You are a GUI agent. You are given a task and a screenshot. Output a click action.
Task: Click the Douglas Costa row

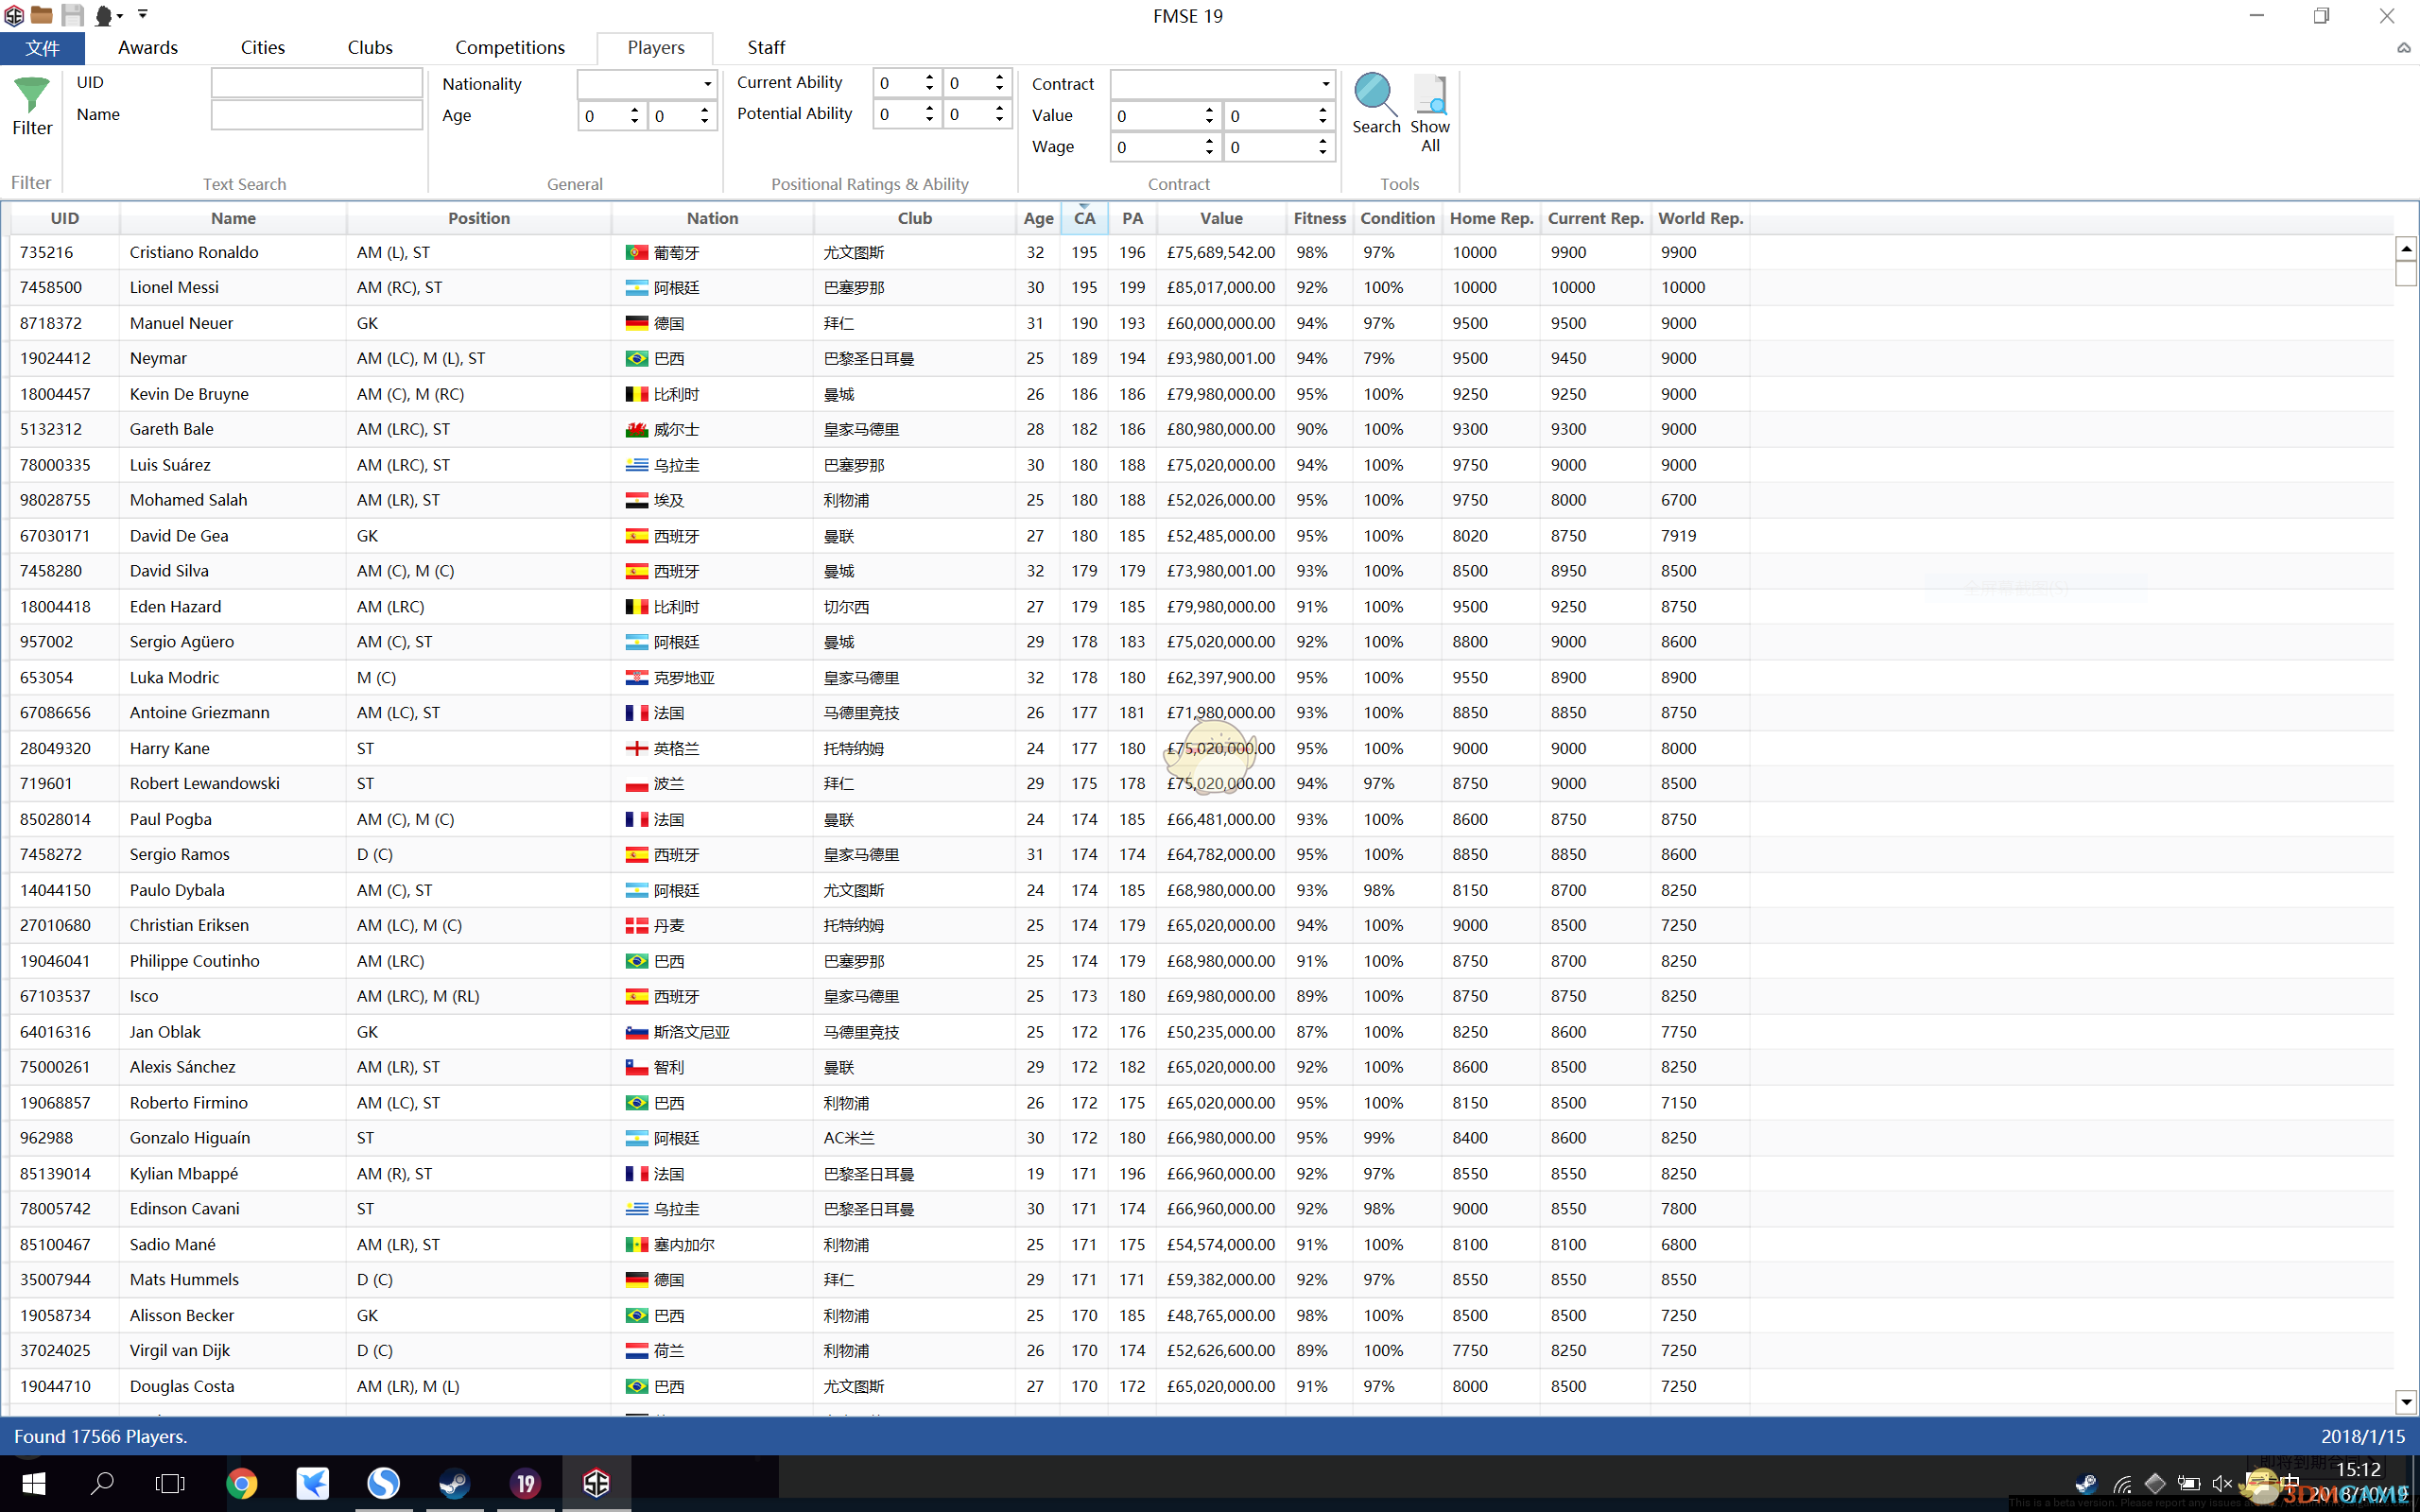[x=880, y=1386]
